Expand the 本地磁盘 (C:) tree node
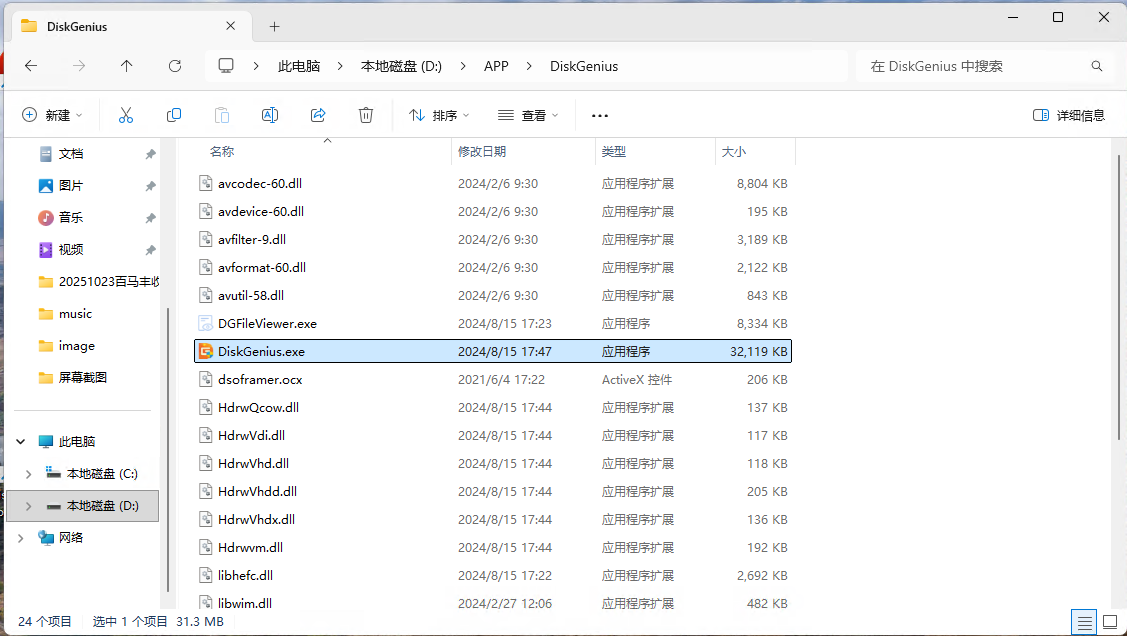 (x=27, y=474)
